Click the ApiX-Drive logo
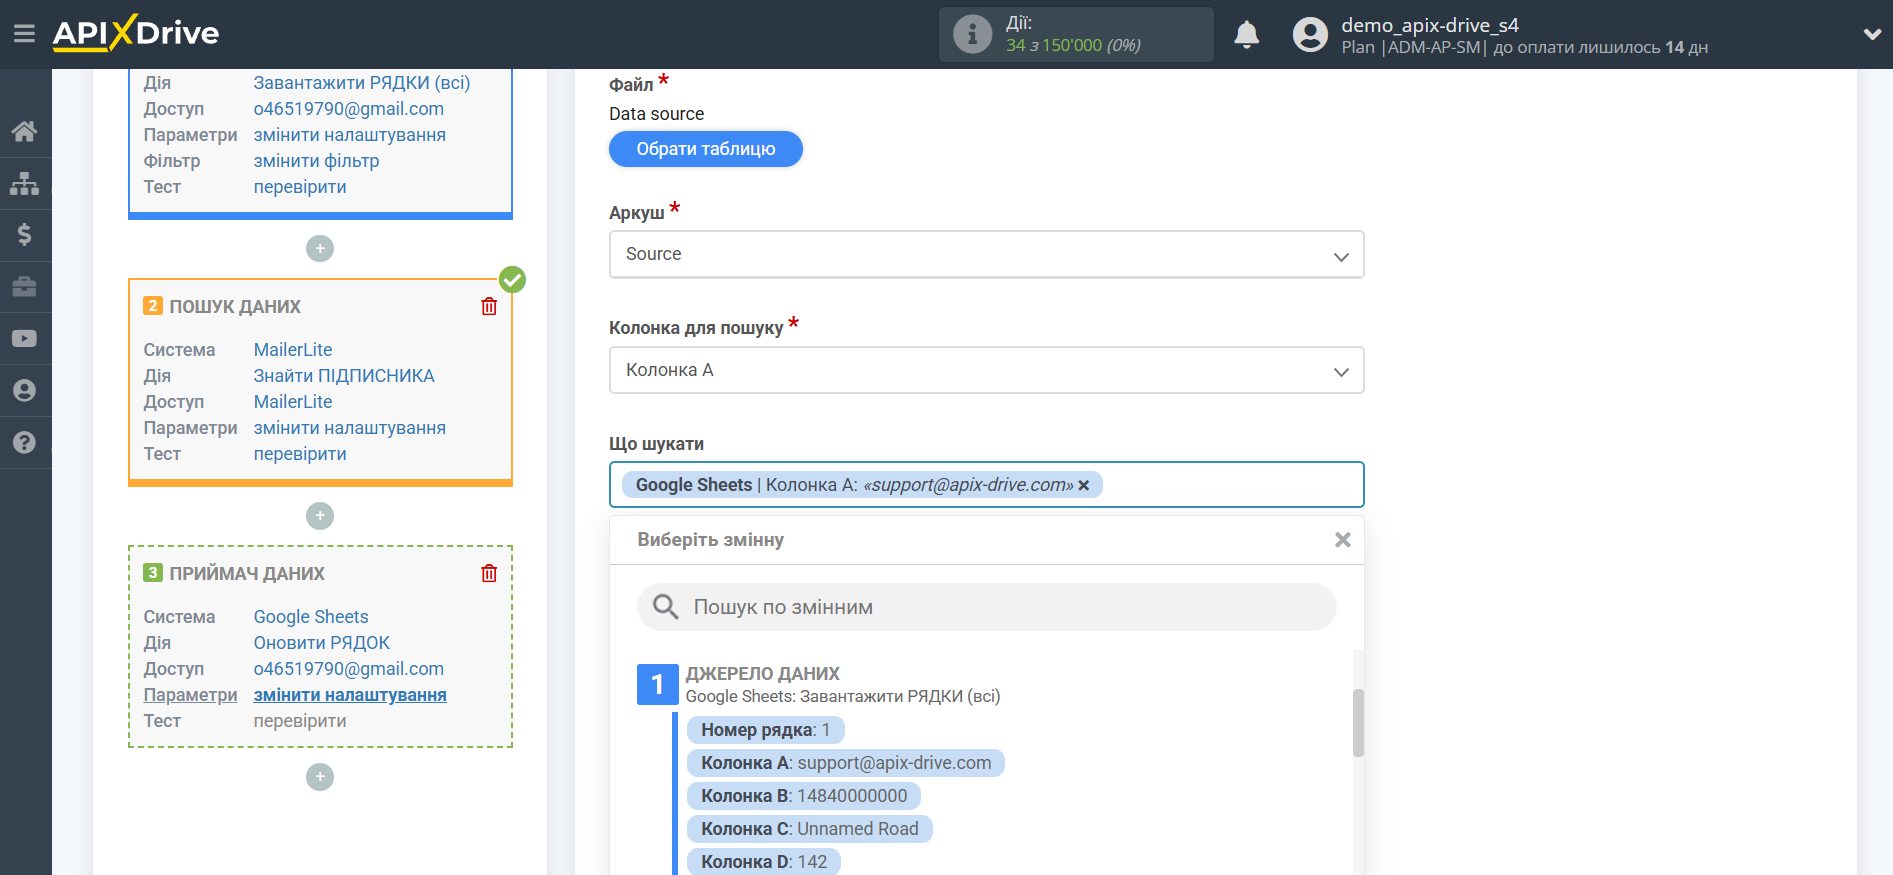The height and width of the screenshot is (875, 1893). tap(136, 33)
